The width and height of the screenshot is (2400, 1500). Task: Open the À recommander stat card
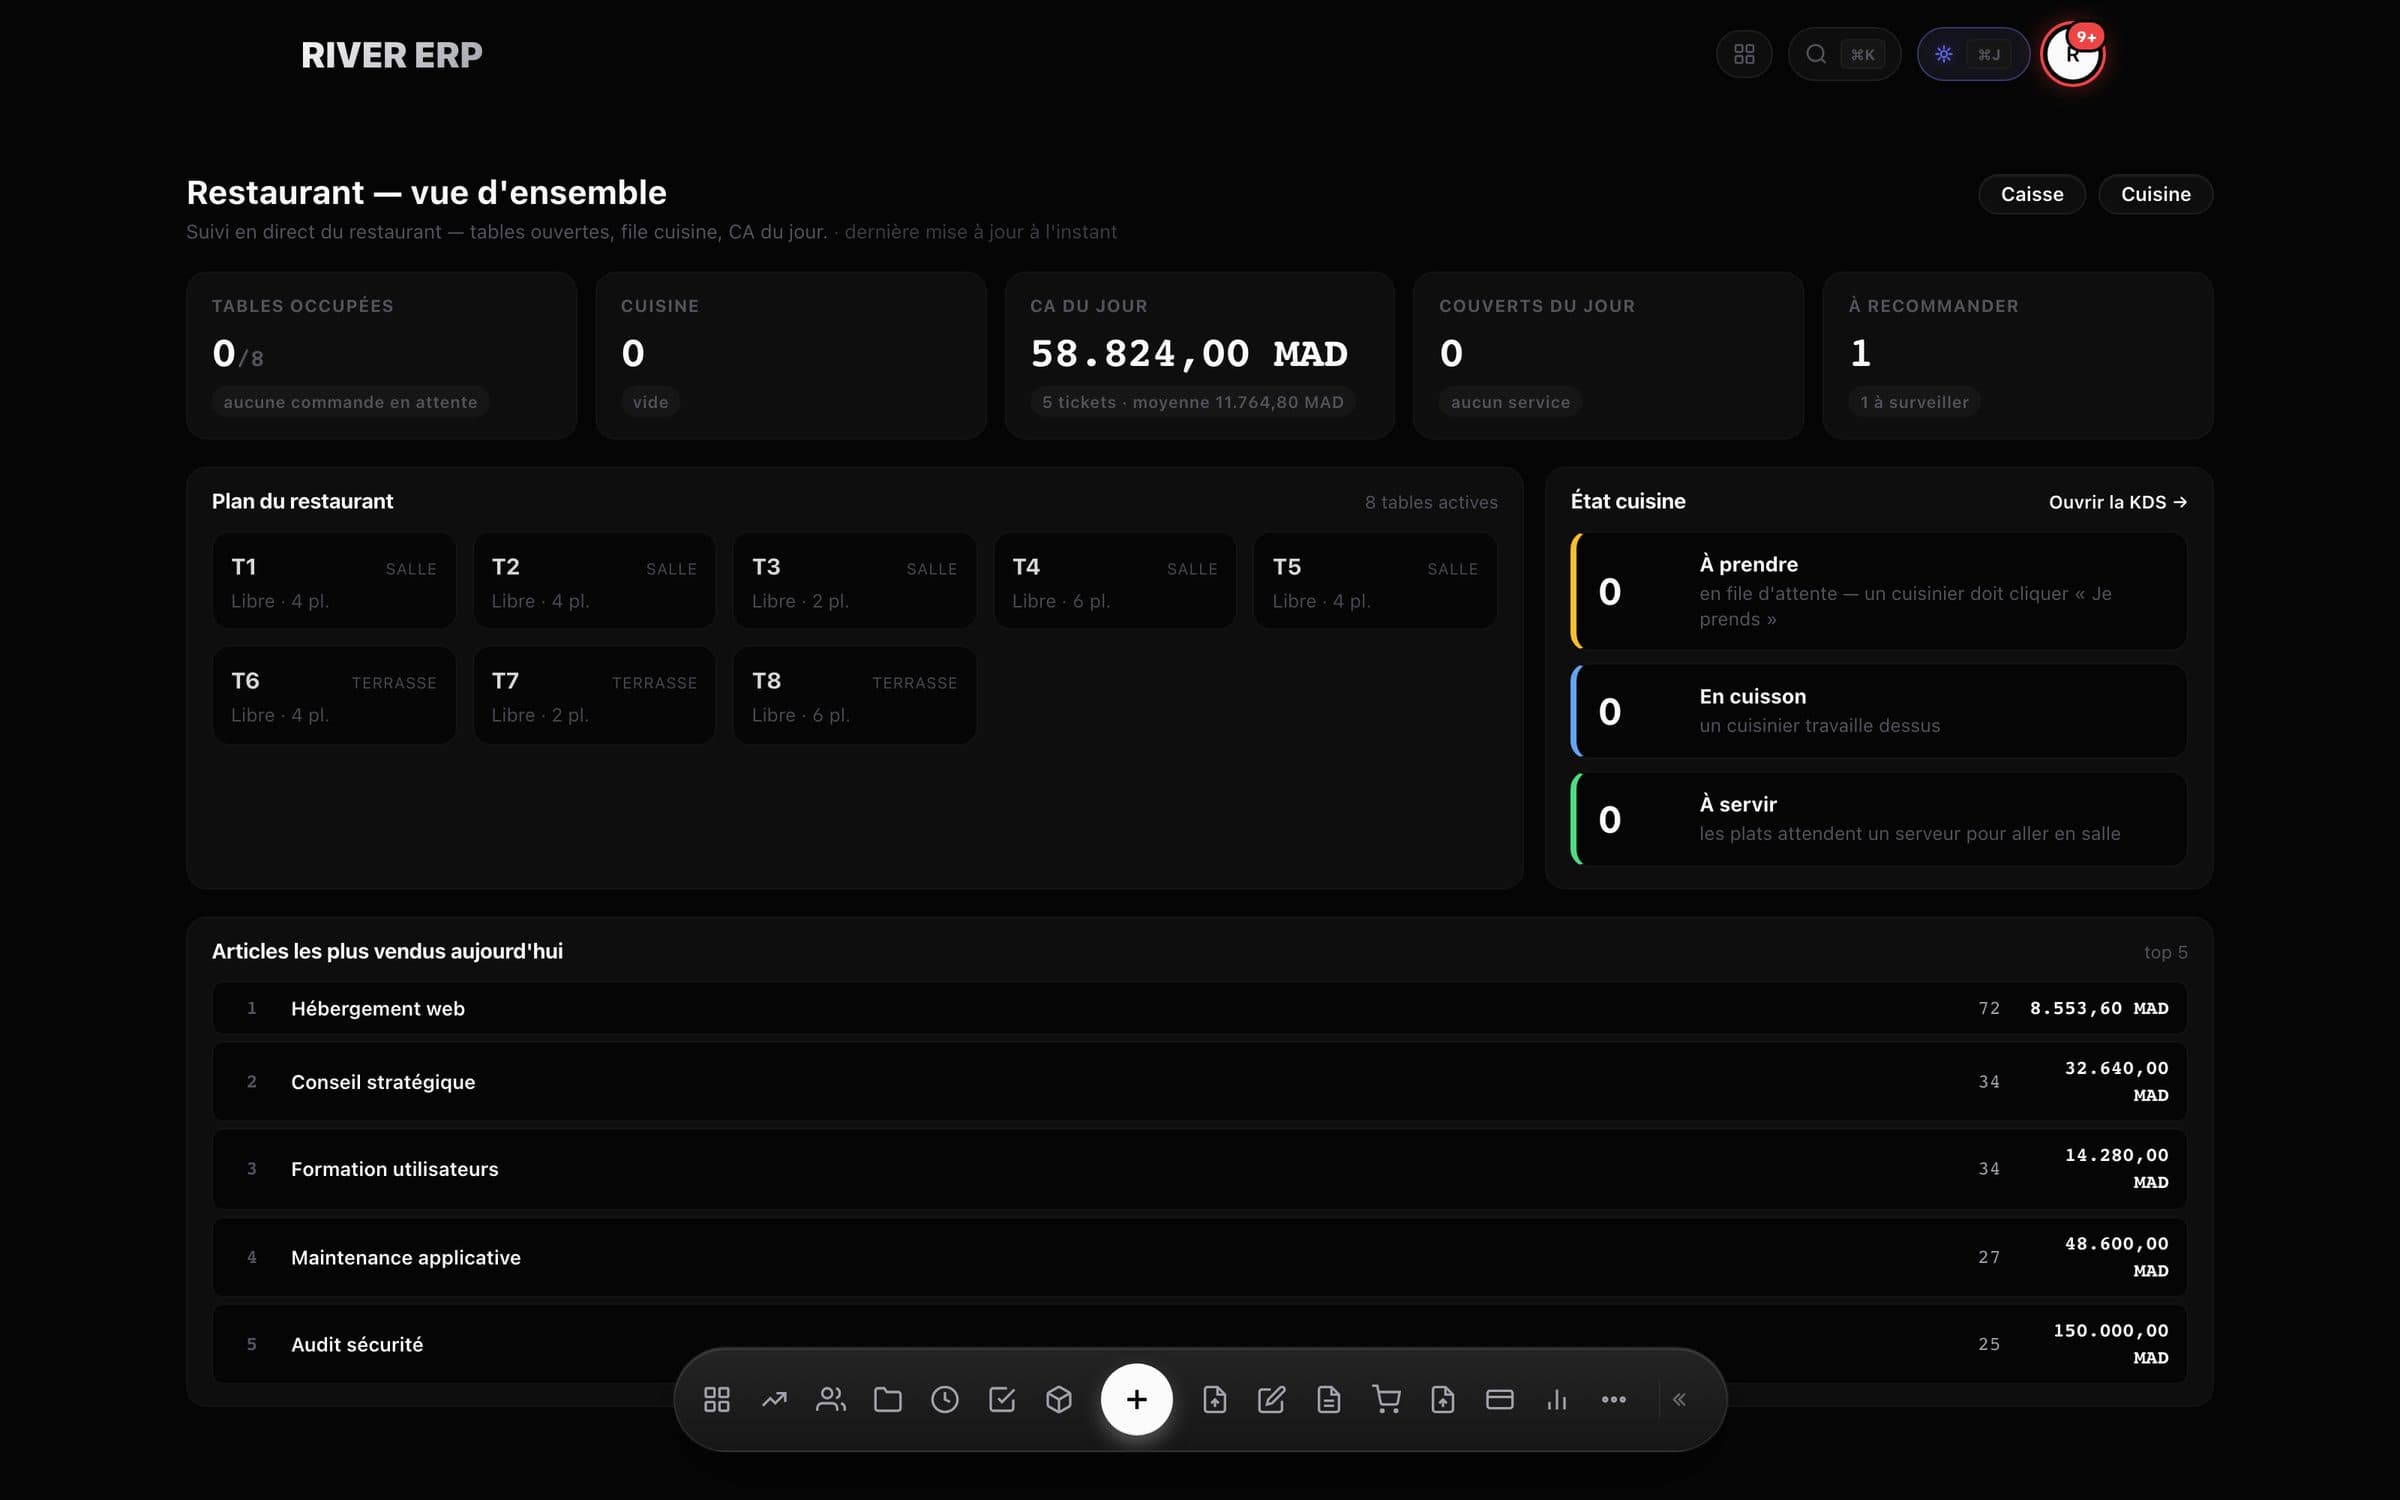tap(2018, 355)
